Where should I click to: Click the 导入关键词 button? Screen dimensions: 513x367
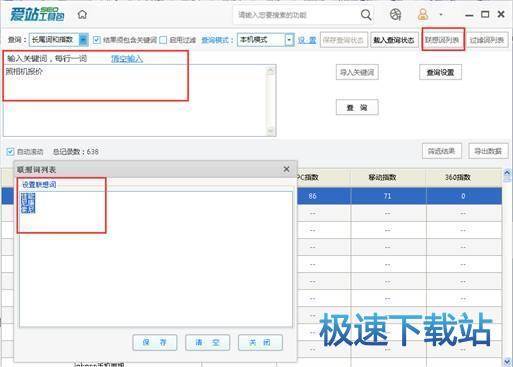tap(357, 72)
